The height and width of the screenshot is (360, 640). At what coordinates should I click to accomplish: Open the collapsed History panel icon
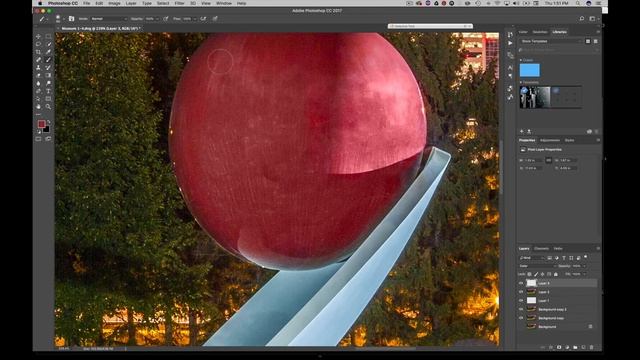coord(510,35)
